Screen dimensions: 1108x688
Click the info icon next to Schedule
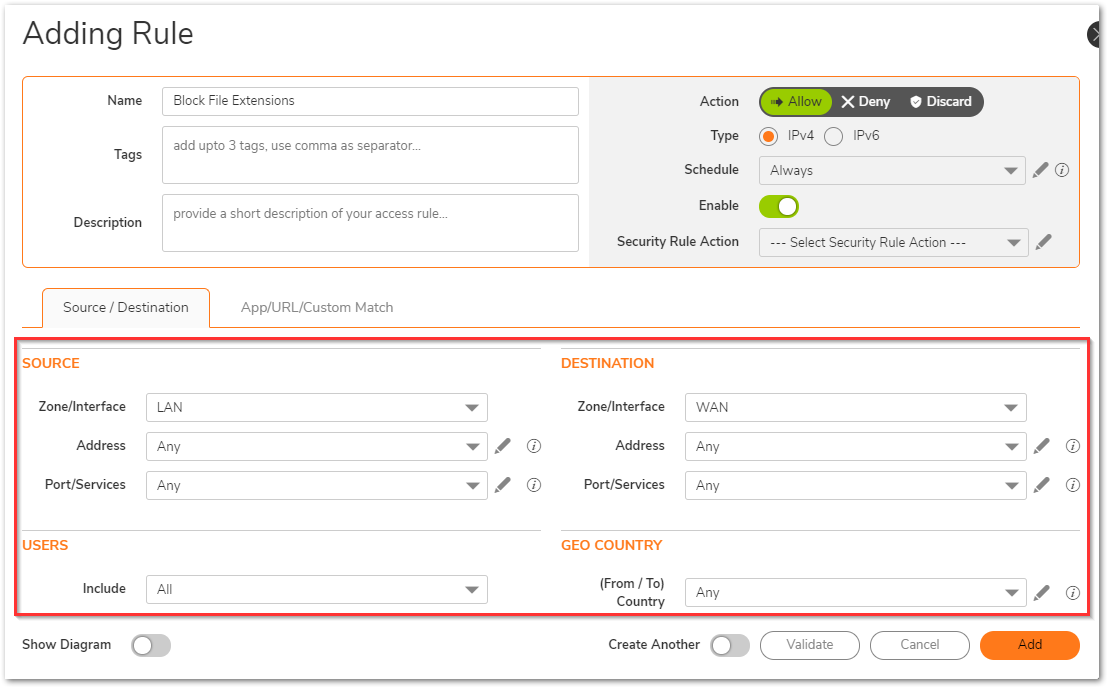[1062, 170]
